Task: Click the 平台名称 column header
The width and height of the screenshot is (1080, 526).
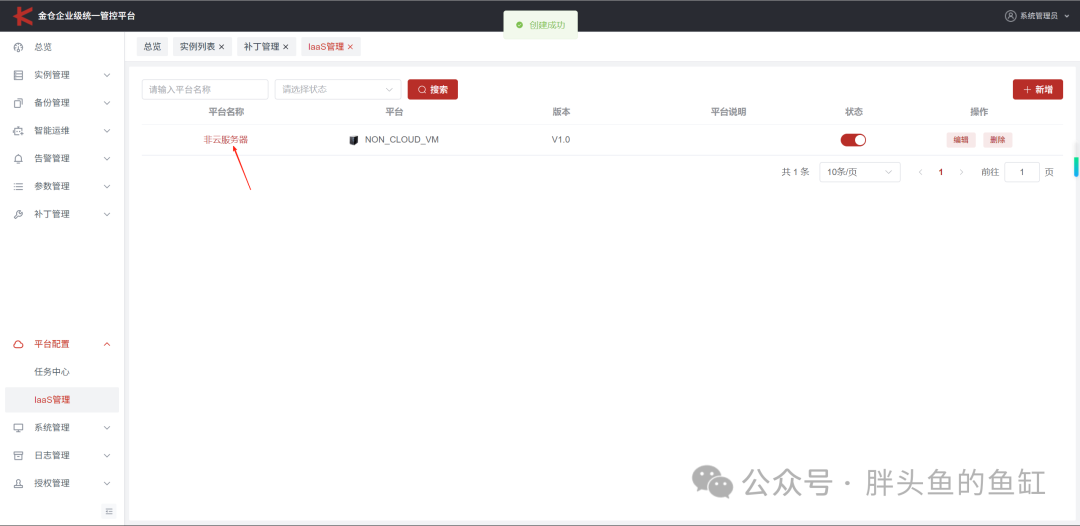Action: pos(226,112)
